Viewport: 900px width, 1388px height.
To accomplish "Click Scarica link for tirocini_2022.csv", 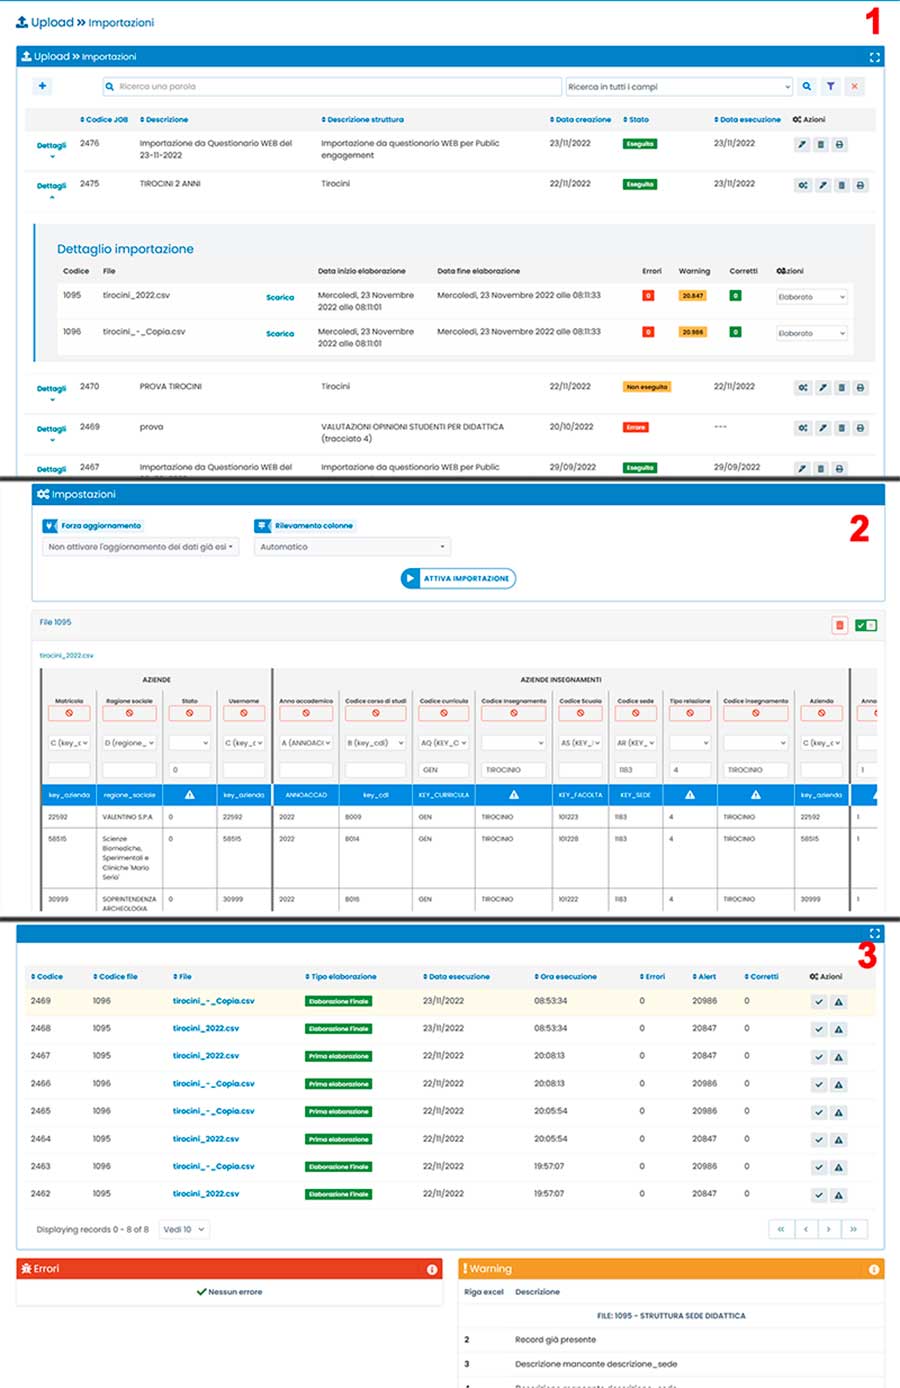I will pos(280,297).
